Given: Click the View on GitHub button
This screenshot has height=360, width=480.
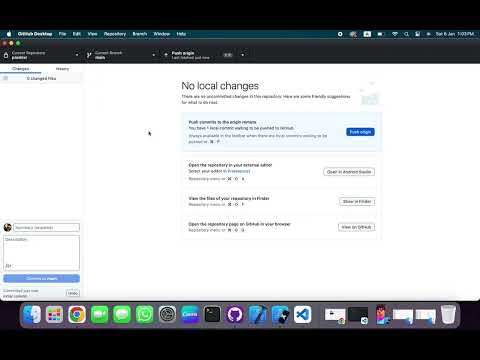Looking at the screenshot, I should (356, 227).
